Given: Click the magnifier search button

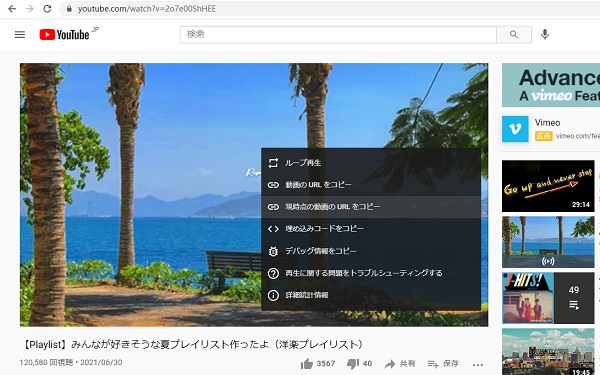Looking at the screenshot, I should pyautogui.click(x=514, y=34).
